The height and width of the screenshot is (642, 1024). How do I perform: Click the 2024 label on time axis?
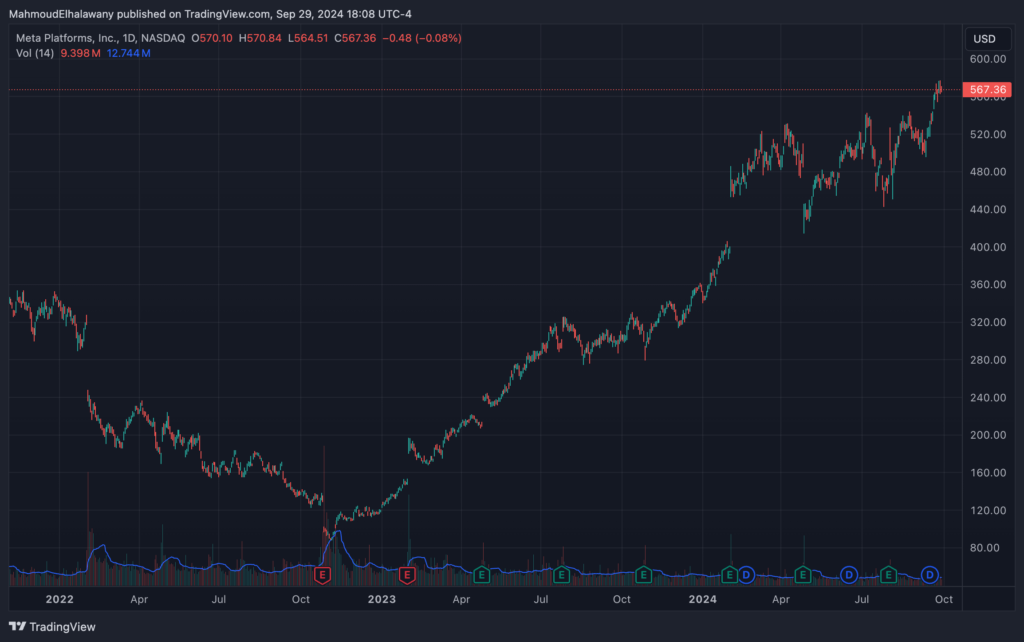point(702,600)
